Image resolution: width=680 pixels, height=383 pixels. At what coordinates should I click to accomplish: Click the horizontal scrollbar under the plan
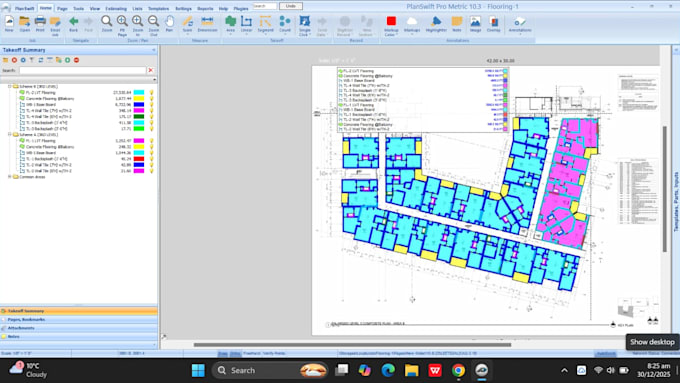click(x=352, y=345)
